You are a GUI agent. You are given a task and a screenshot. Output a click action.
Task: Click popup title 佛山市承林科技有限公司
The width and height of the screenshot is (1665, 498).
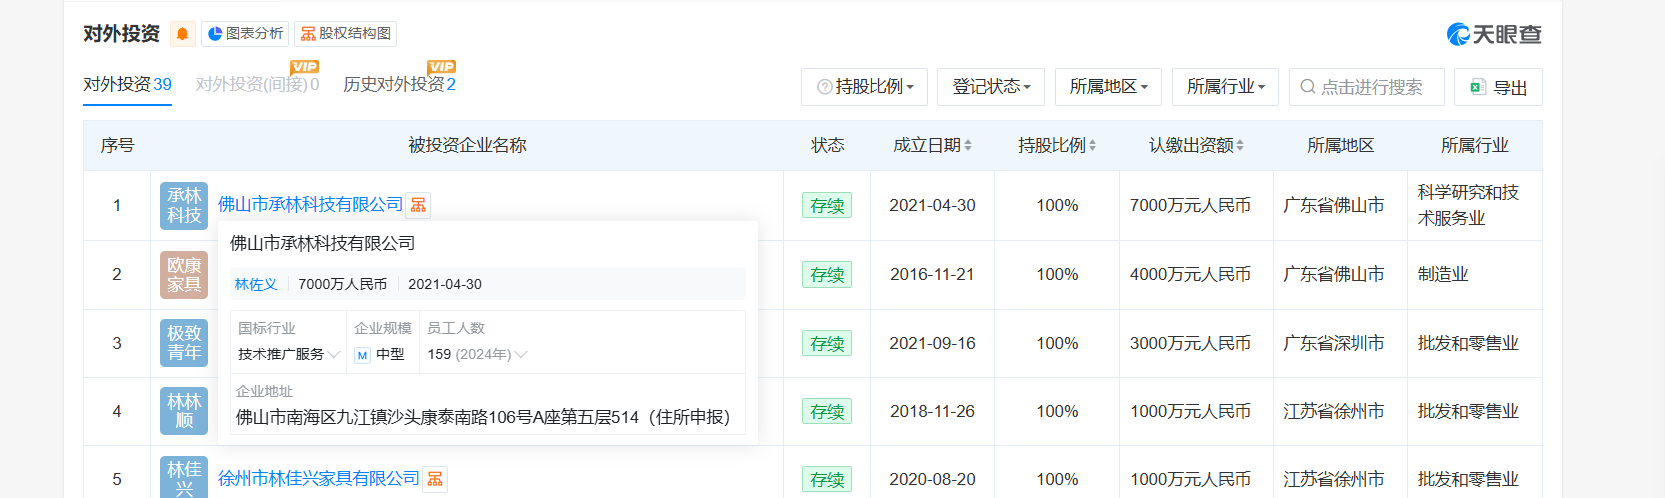click(322, 243)
